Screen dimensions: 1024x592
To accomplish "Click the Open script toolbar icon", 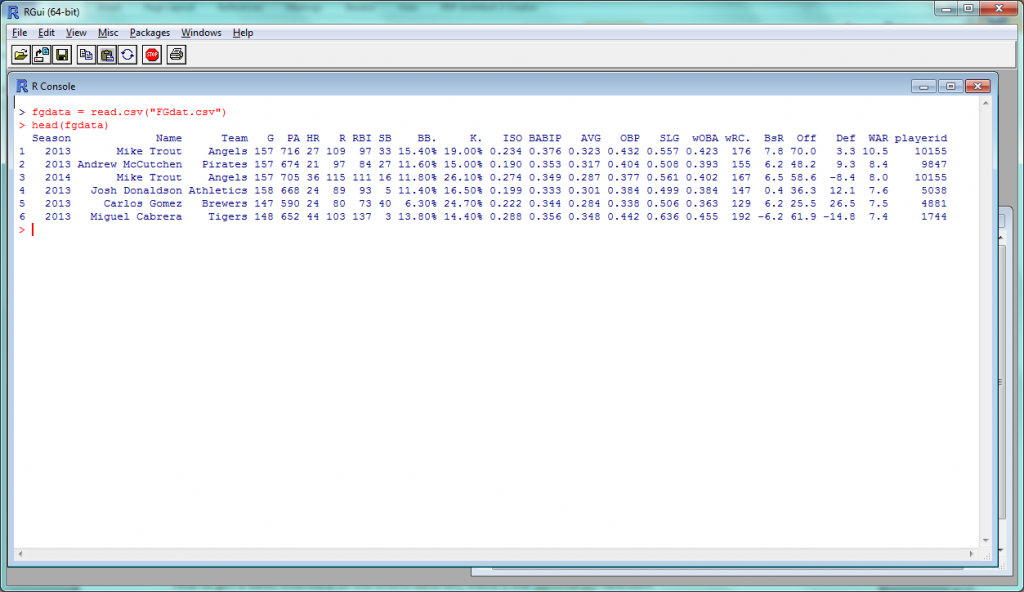I will tap(21, 54).
